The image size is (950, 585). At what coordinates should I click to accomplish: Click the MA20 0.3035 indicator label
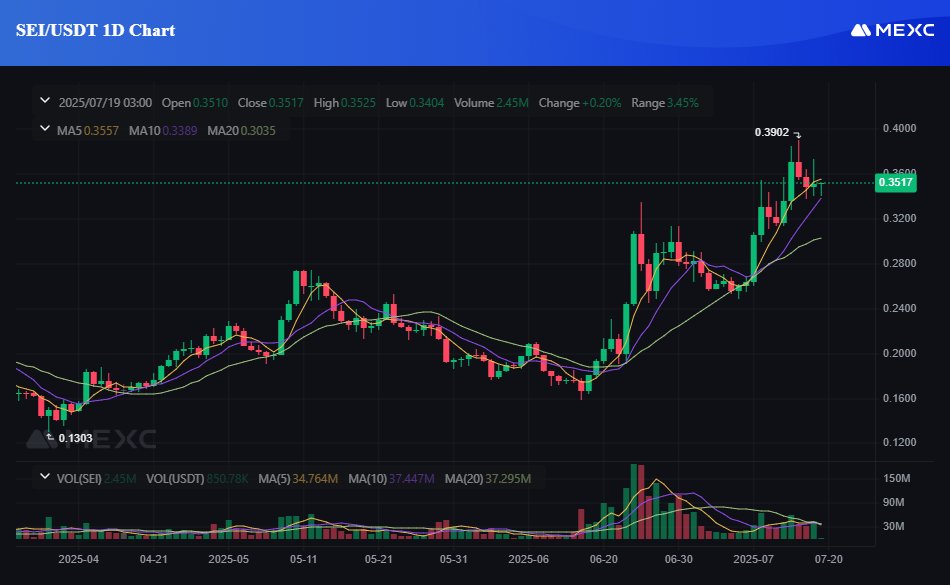[241, 131]
